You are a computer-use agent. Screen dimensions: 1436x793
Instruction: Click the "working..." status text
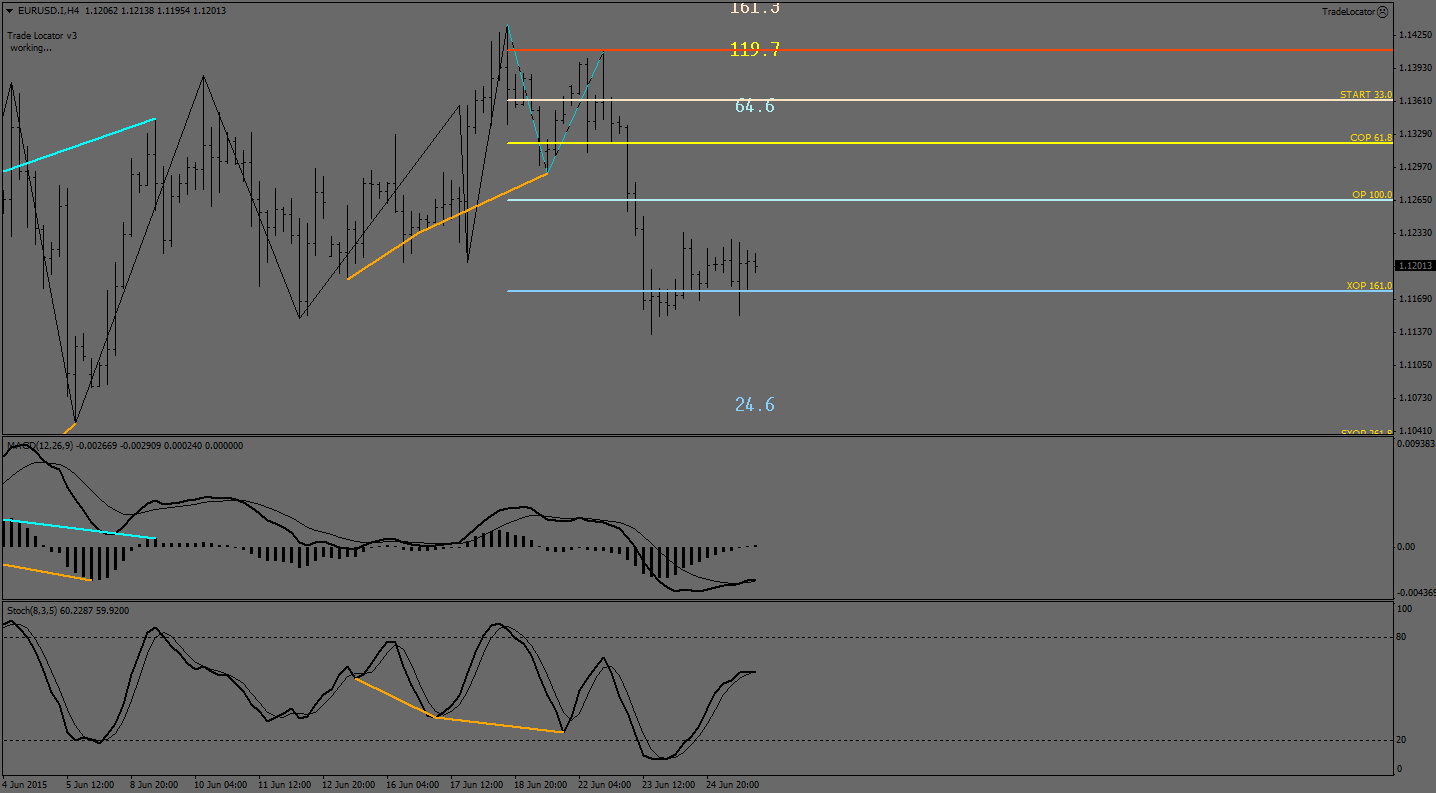tap(31, 47)
